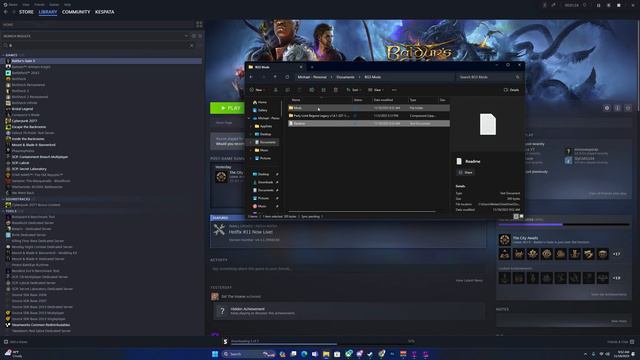Open the game info icon beside the gear
Image resolution: width=640 pixels, height=360 pixels.
618,108
